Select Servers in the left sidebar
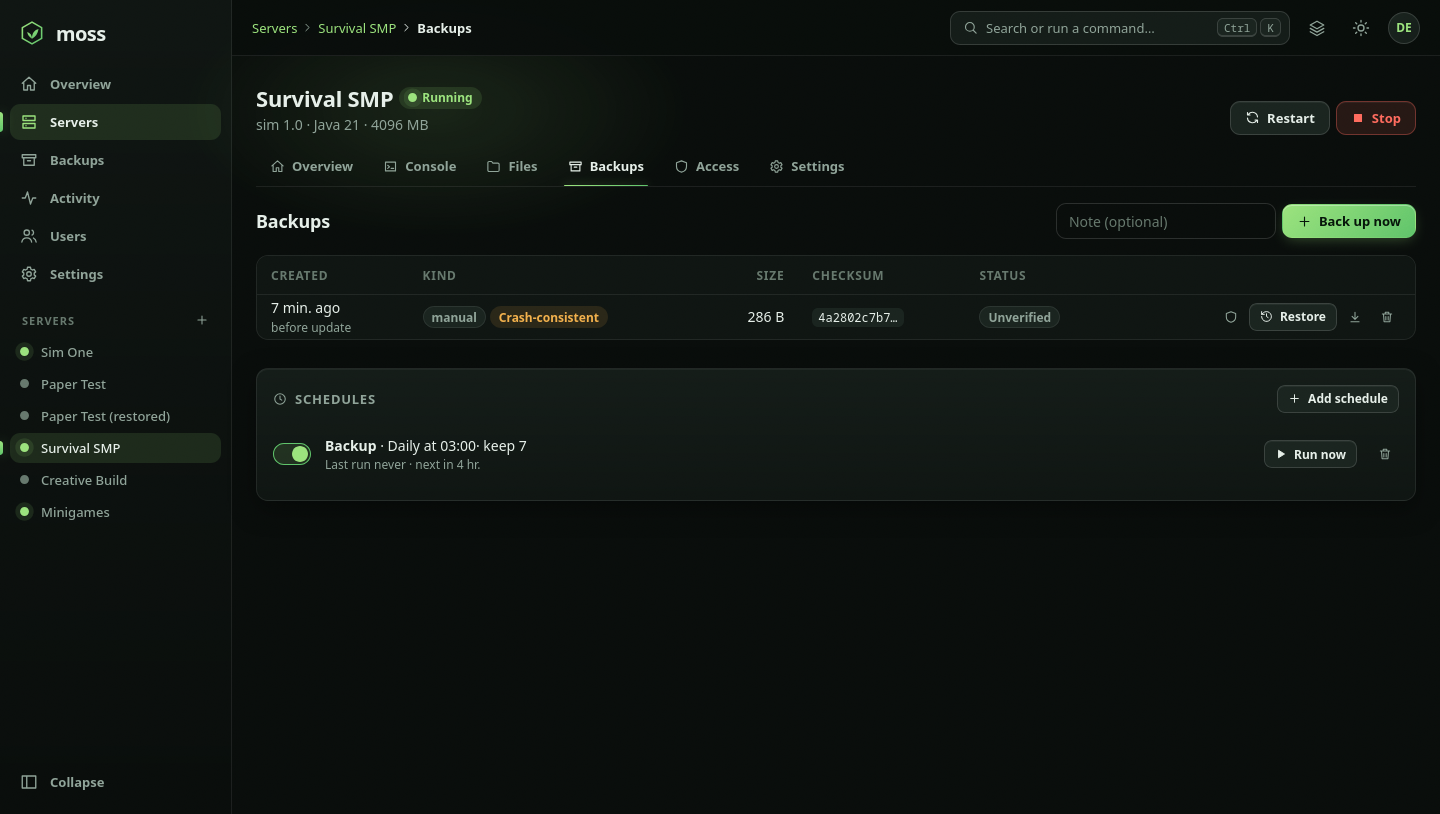 tap(115, 122)
